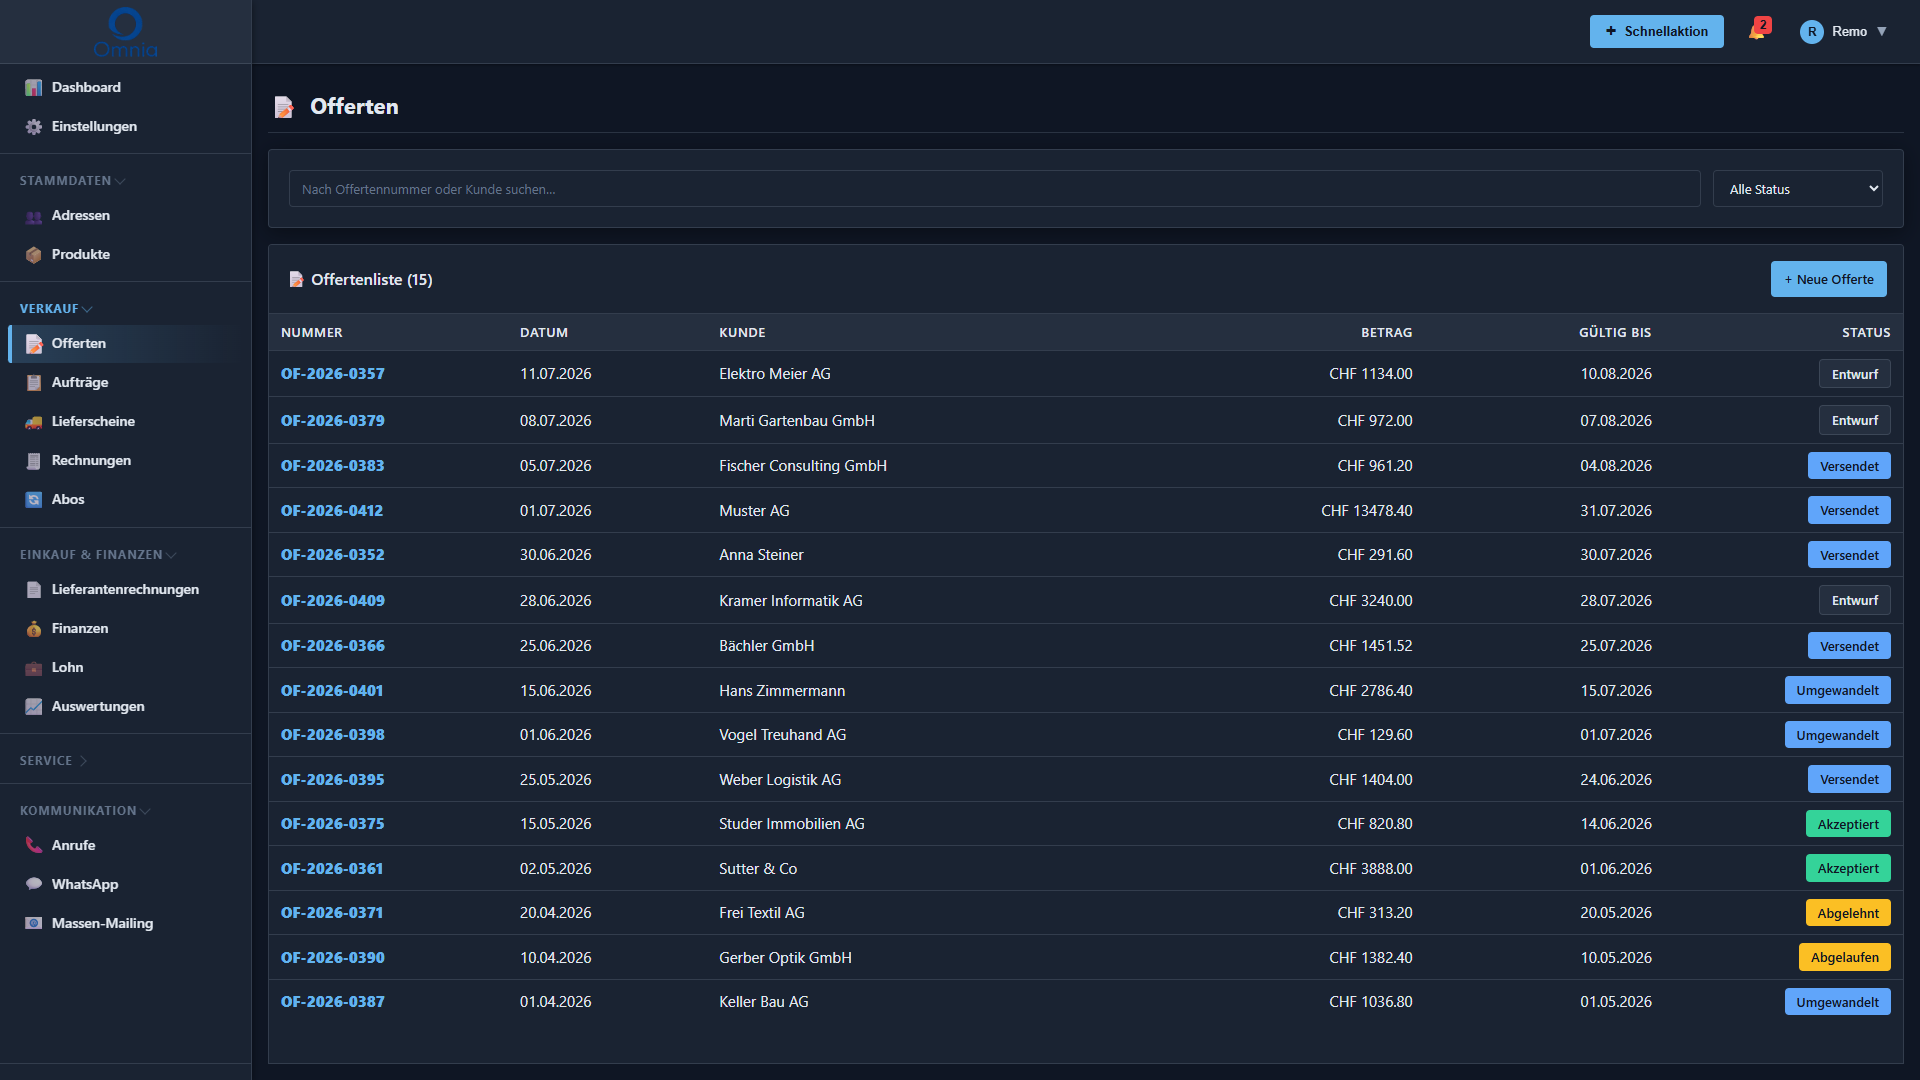The height and width of the screenshot is (1080, 1920).
Task: Expand the Remo user menu
Action: [x=1844, y=32]
